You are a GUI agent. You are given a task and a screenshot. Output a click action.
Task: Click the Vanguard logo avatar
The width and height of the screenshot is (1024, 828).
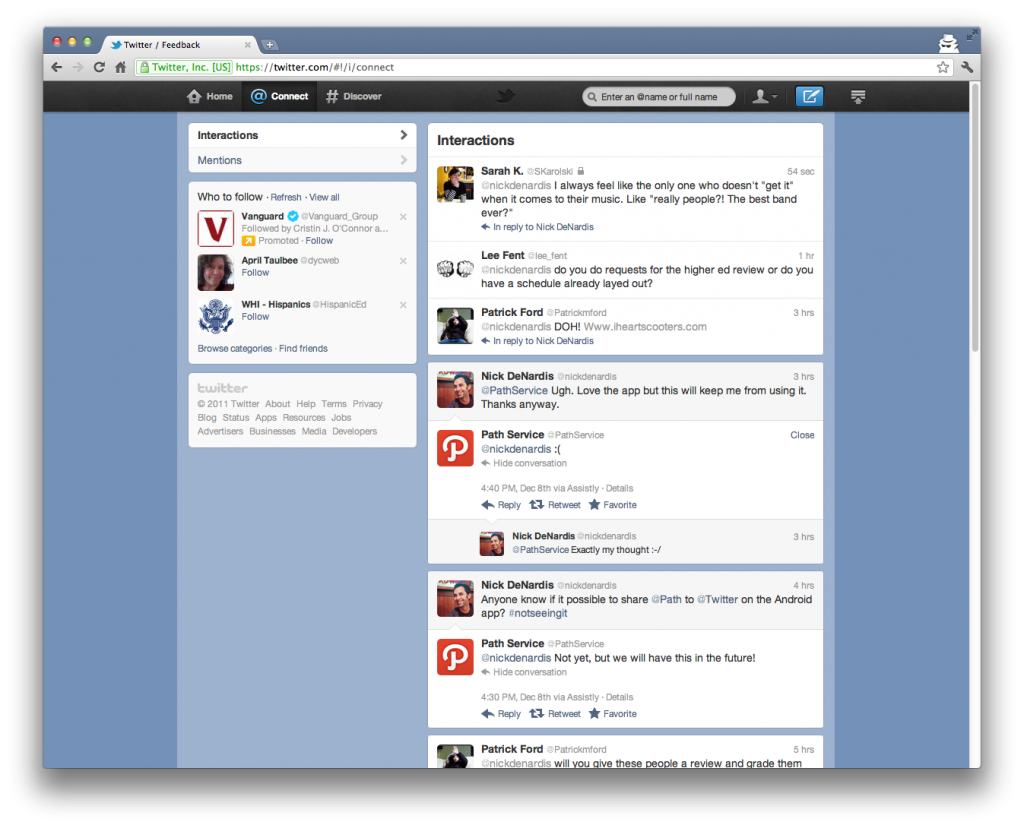pos(216,229)
